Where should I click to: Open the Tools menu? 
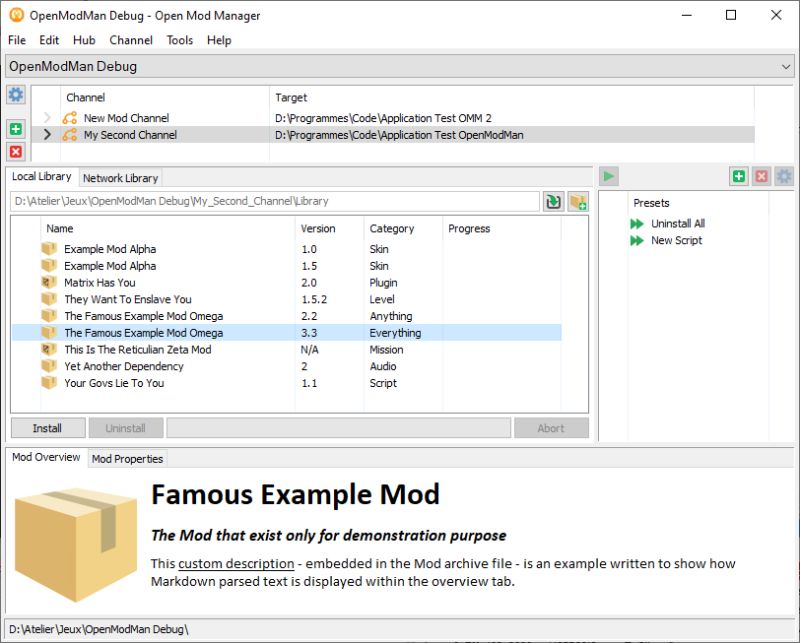coord(180,40)
